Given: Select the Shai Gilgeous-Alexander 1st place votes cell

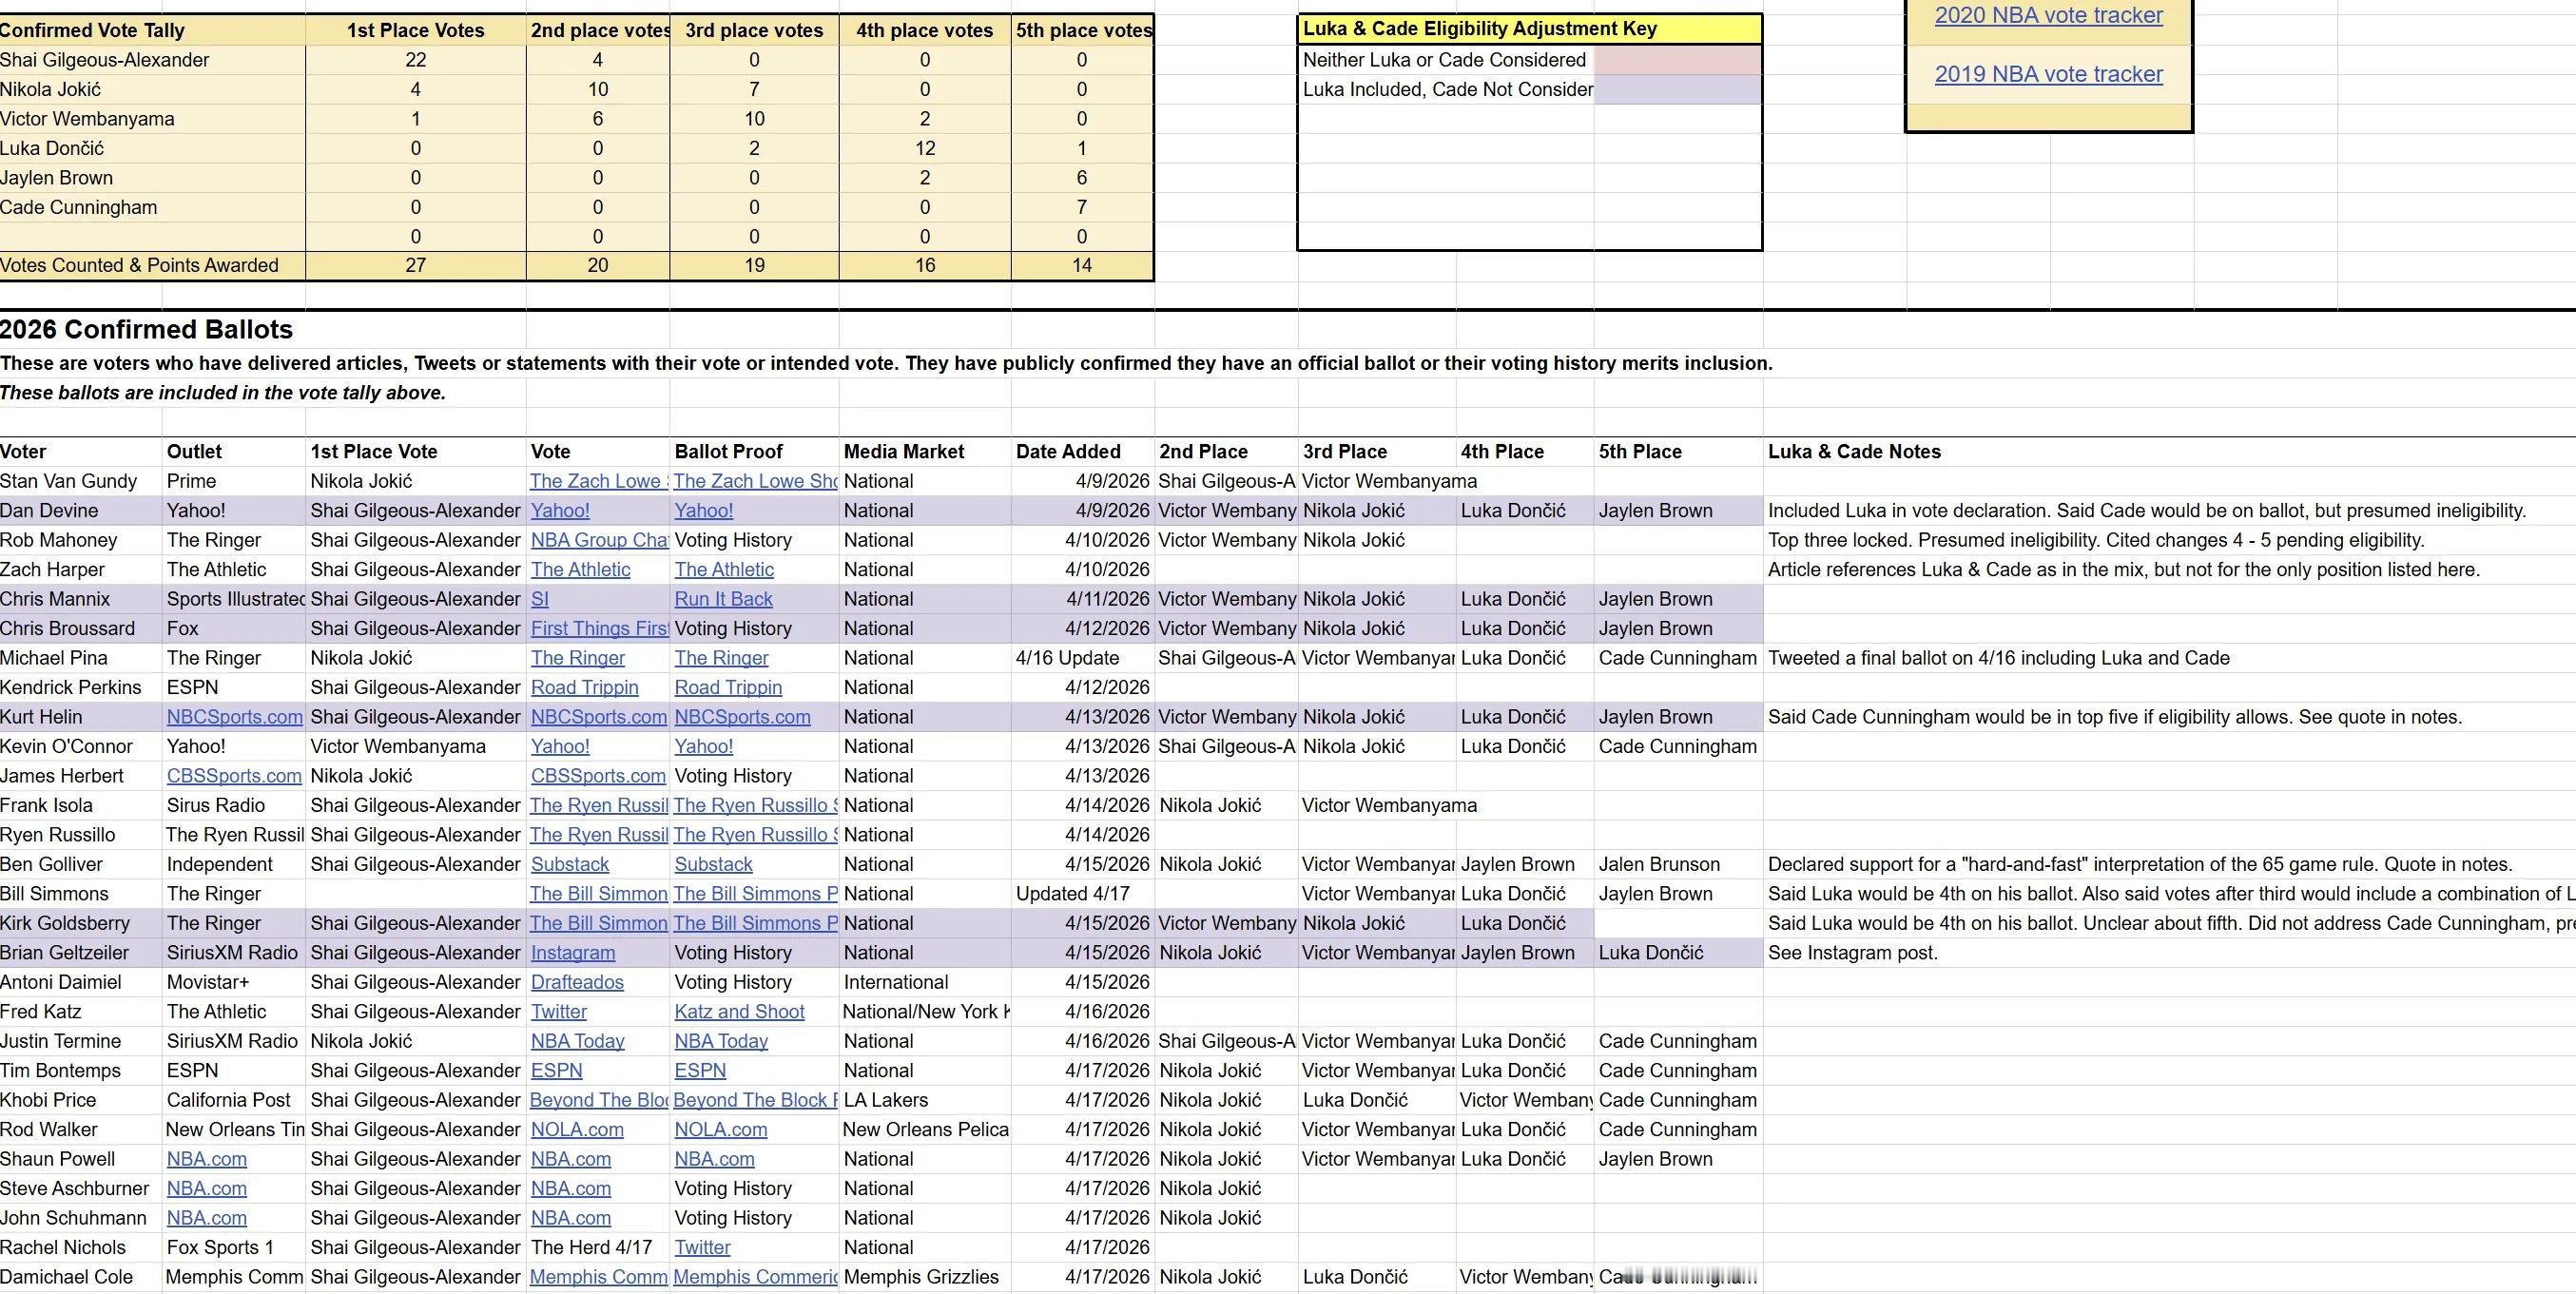Looking at the screenshot, I should (415, 60).
